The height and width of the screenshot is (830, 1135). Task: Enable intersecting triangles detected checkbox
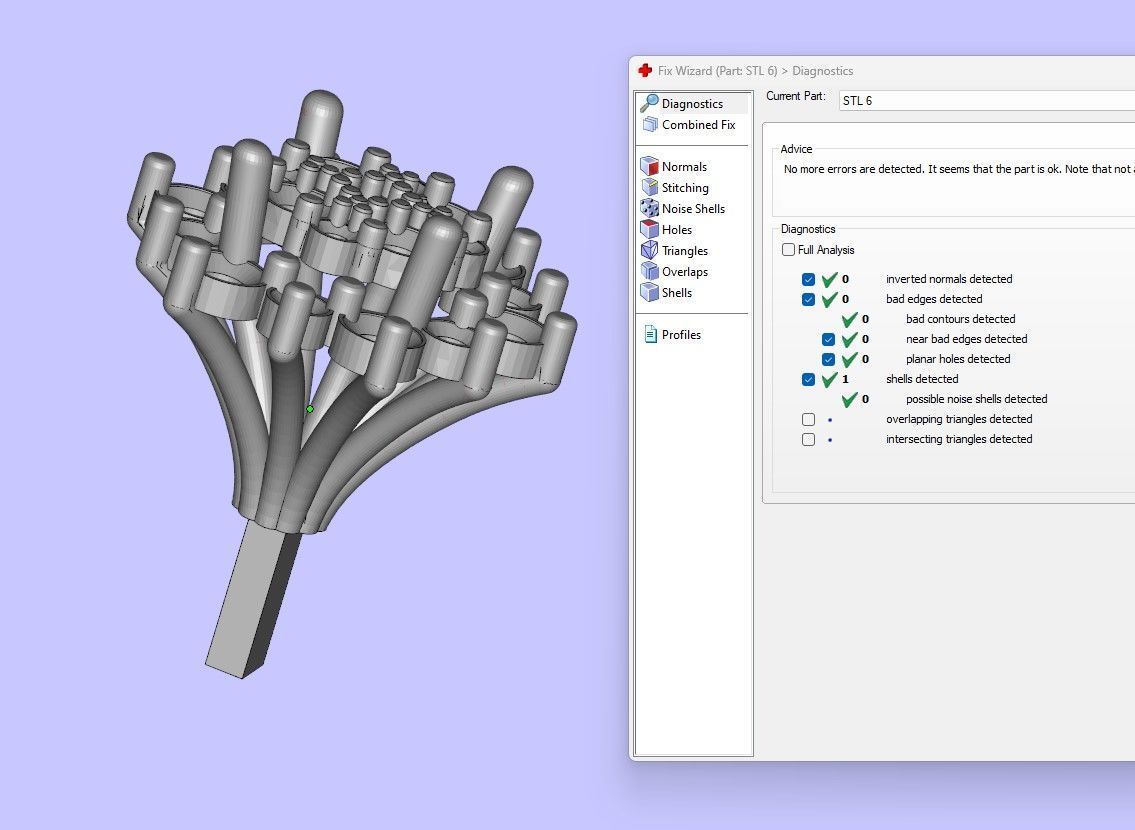[x=809, y=439]
